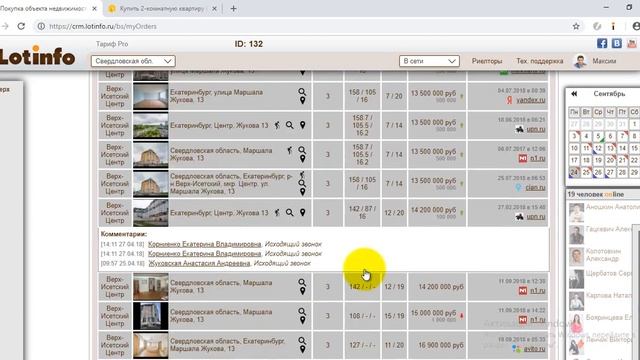Click map pin icon in cian.ru listing row
Viewport: 640px width, 360px height.
pos(302,191)
